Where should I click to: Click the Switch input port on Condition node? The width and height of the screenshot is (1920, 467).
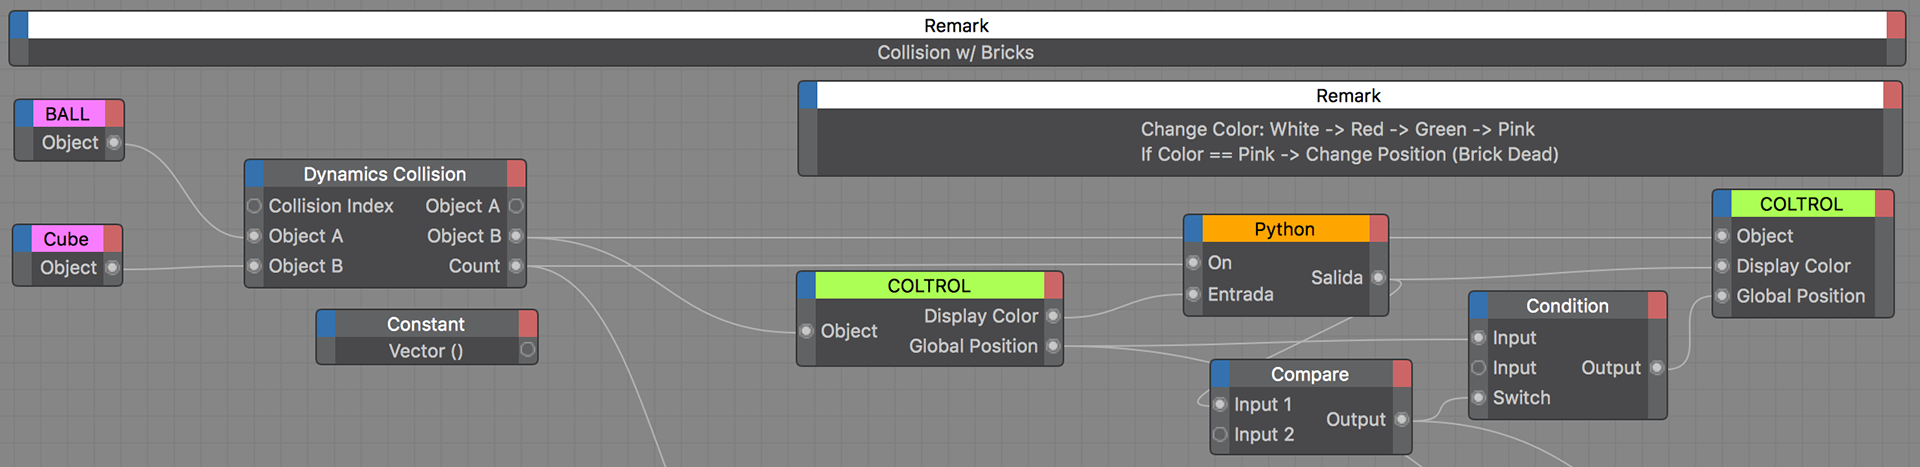coord(1479,398)
